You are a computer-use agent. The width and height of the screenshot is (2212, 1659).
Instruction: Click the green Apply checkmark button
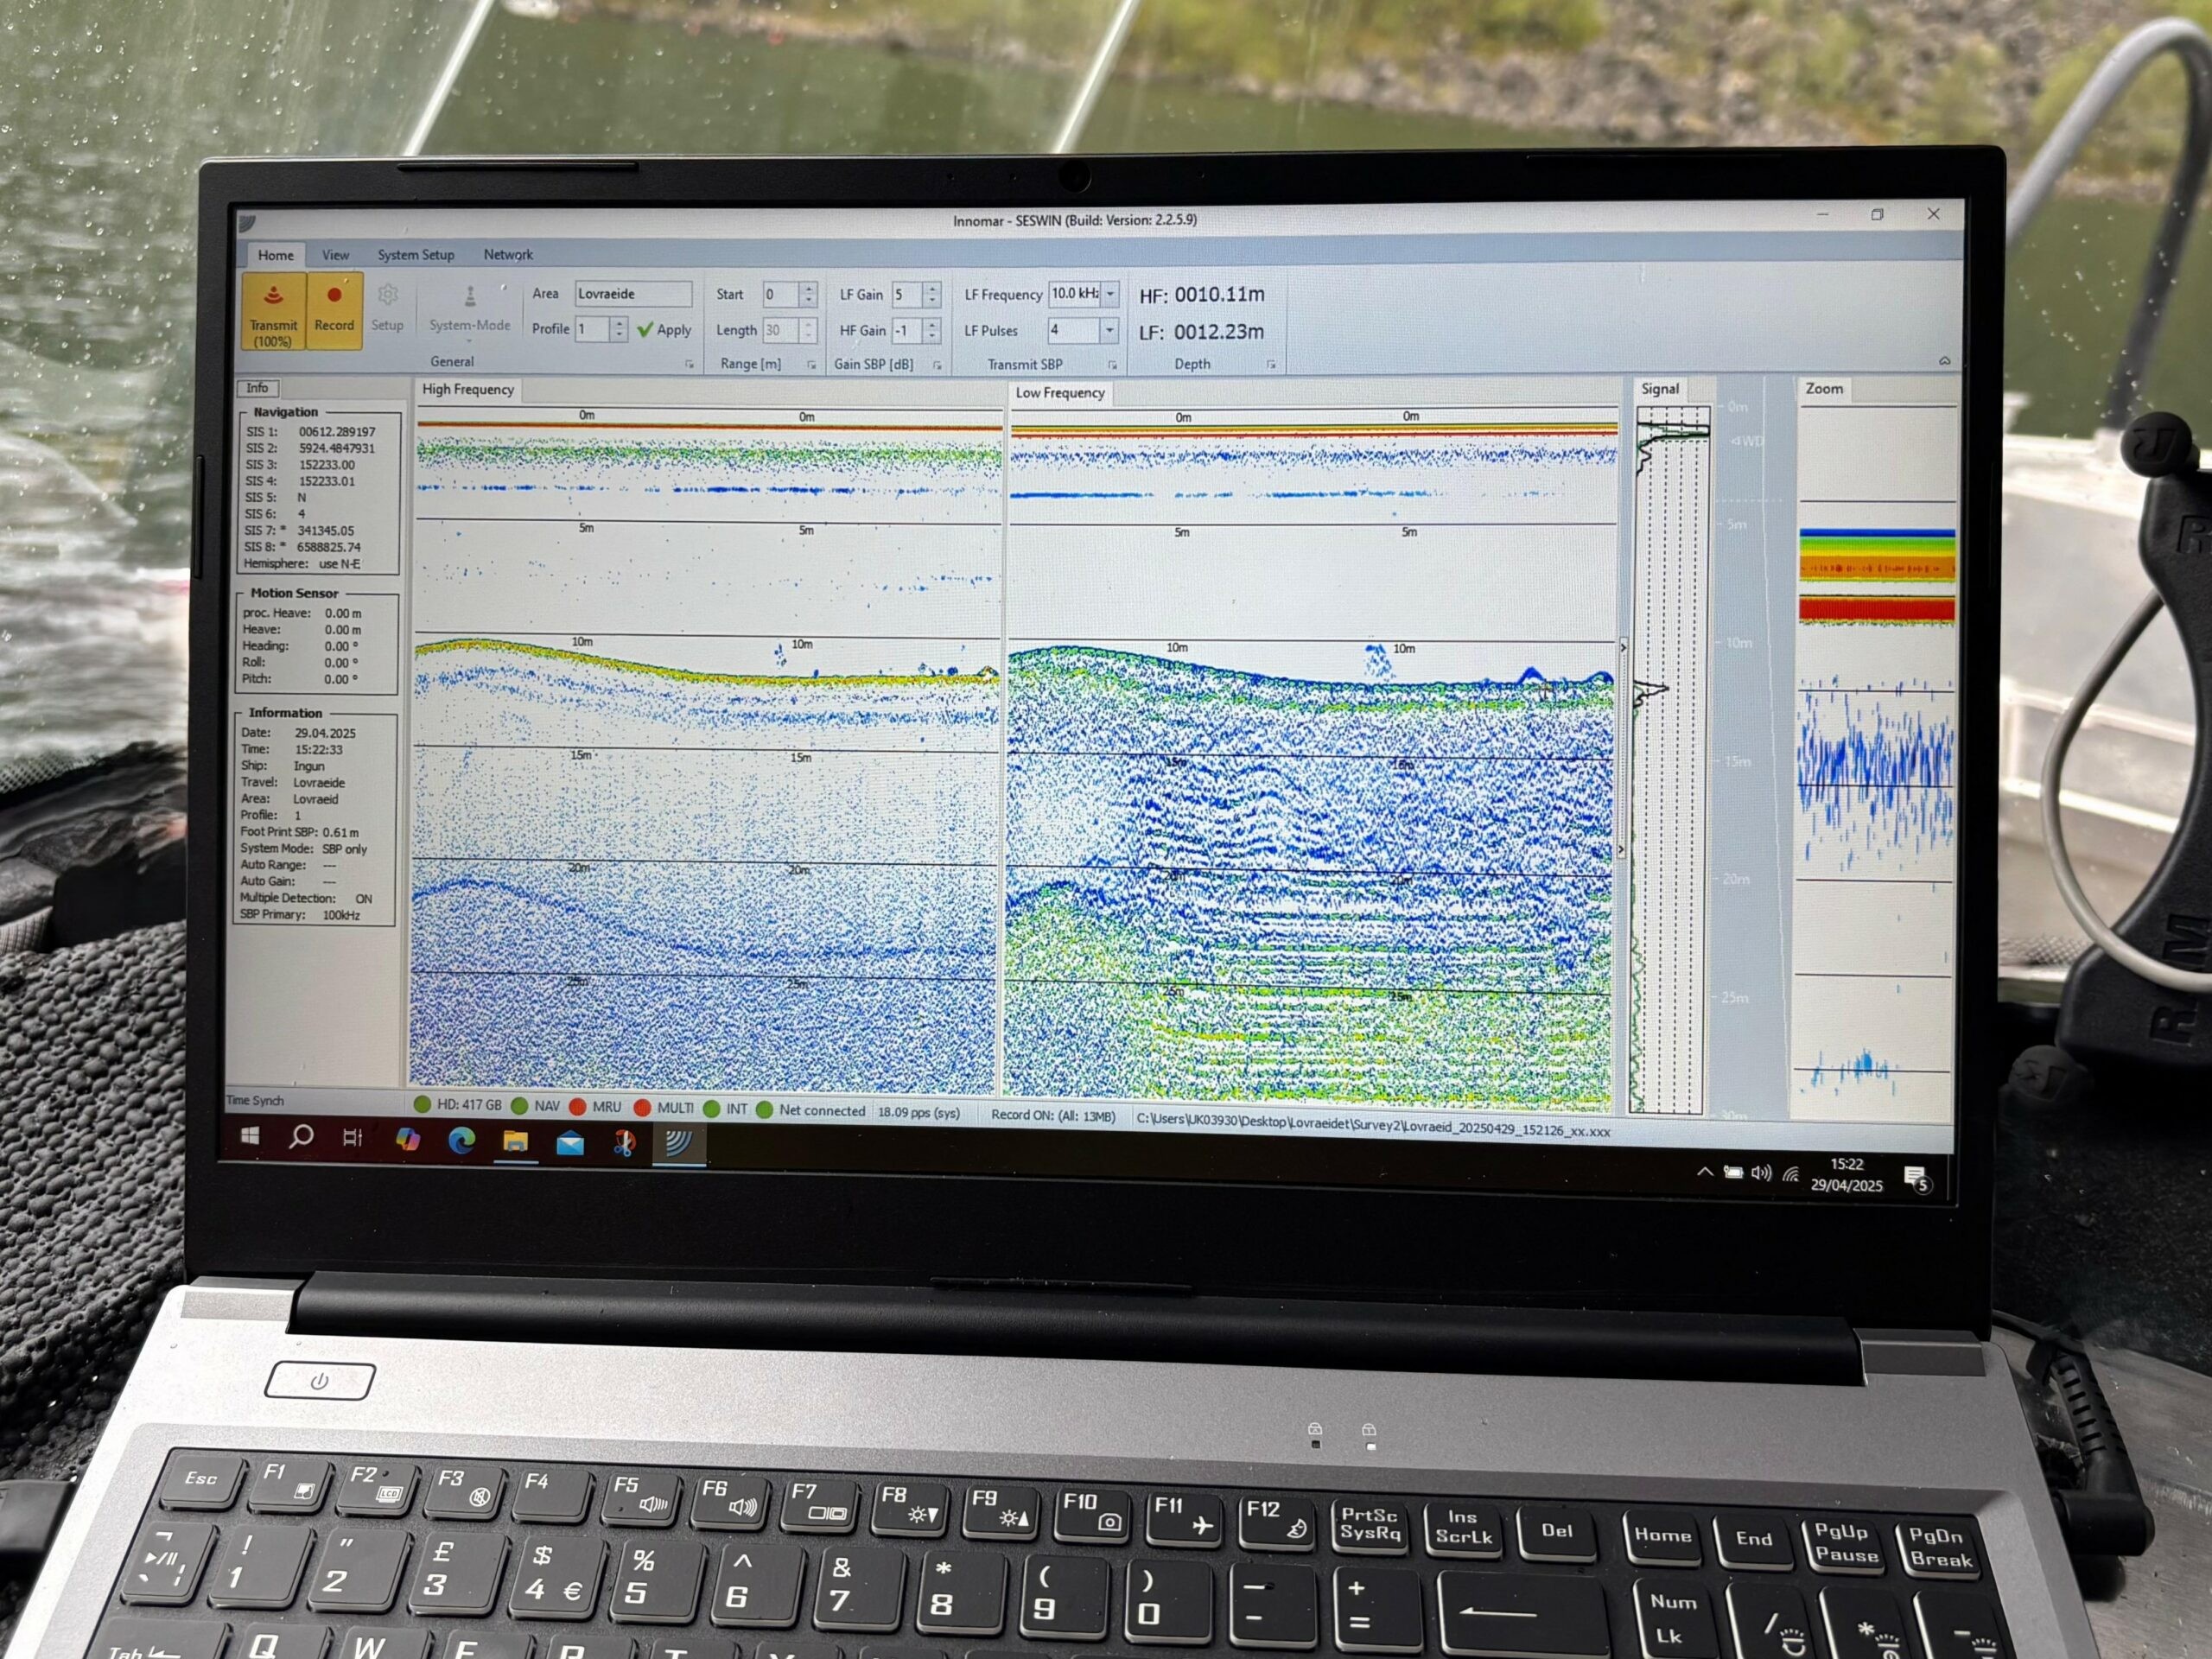pos(664,330)
